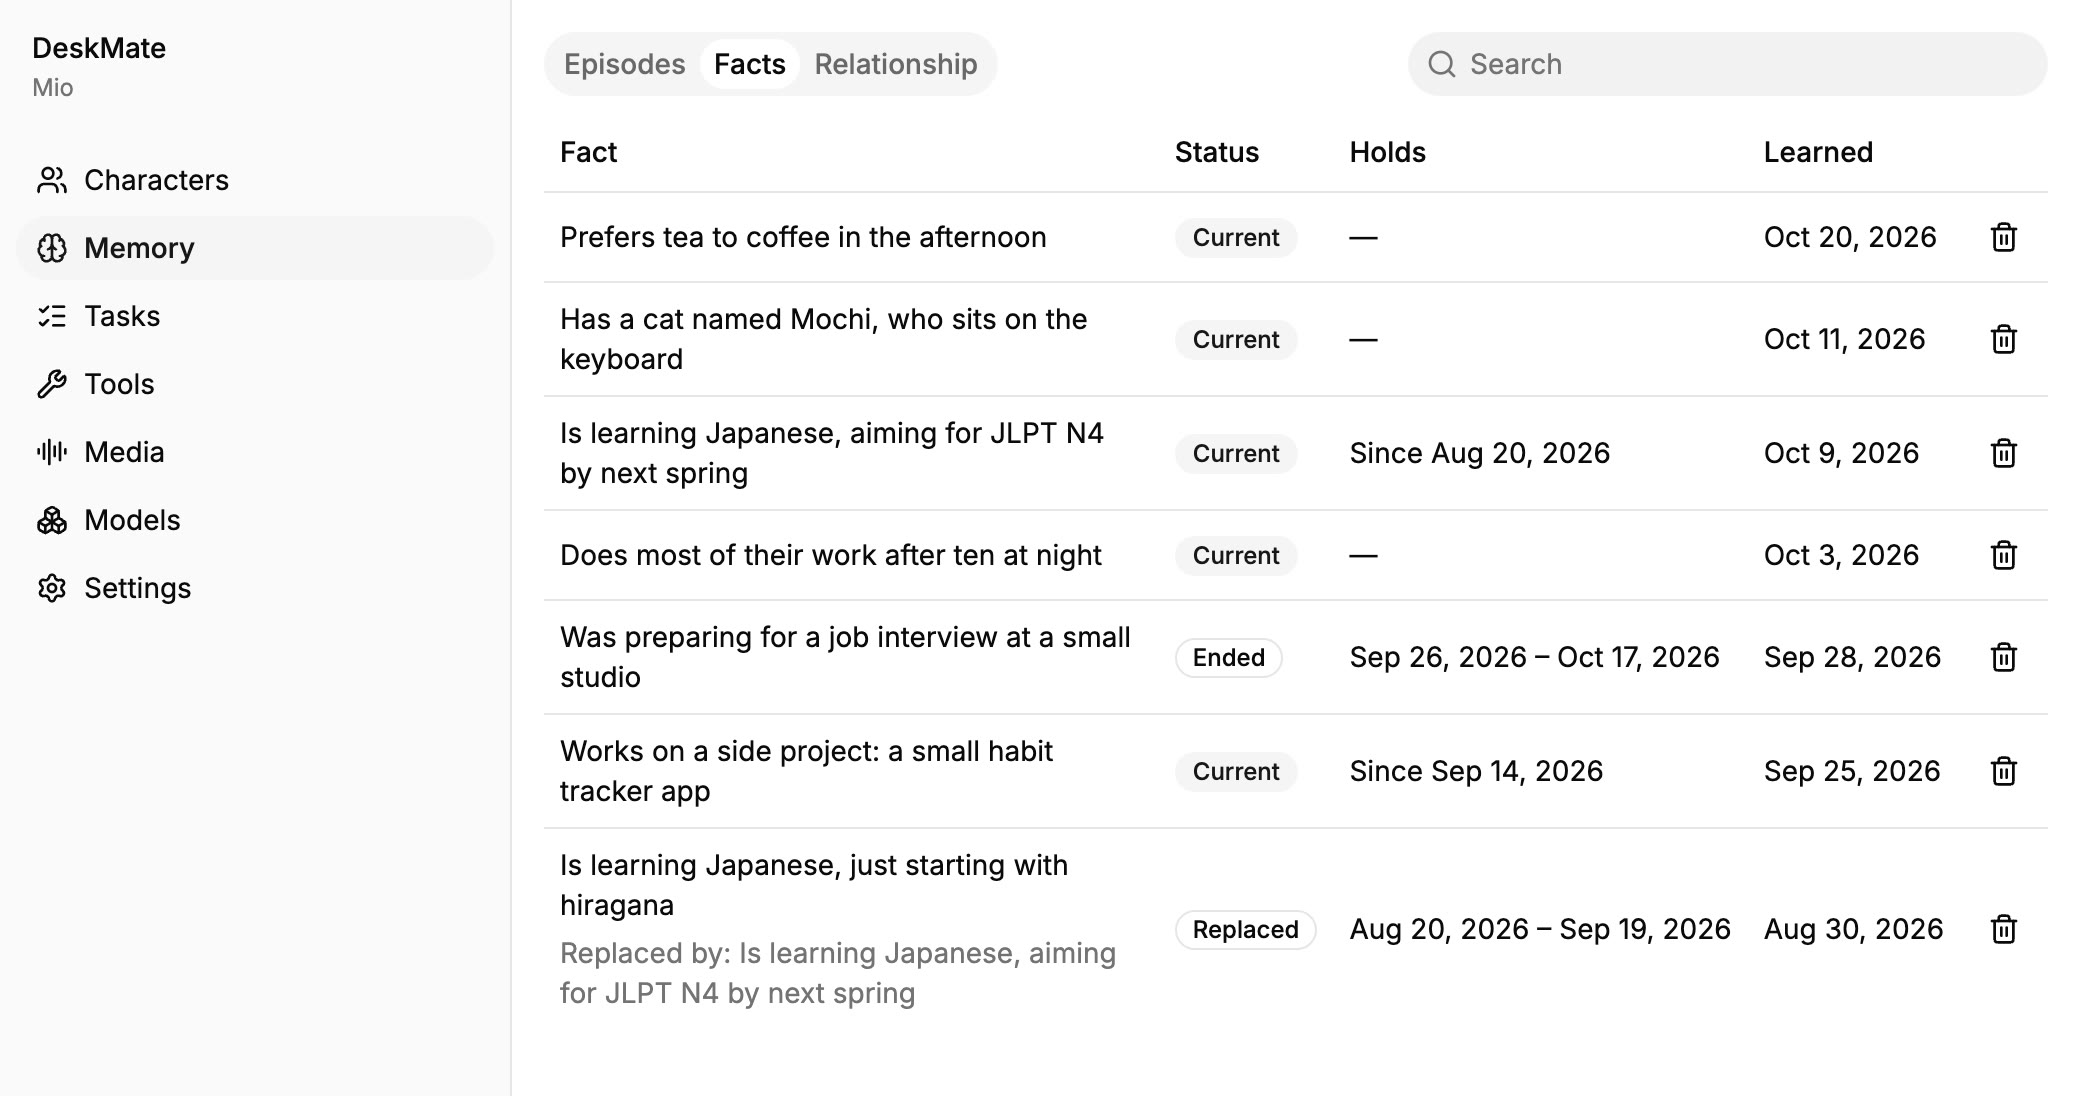Click the Models cubes icon in sidebar

click(x=52, y=520)
